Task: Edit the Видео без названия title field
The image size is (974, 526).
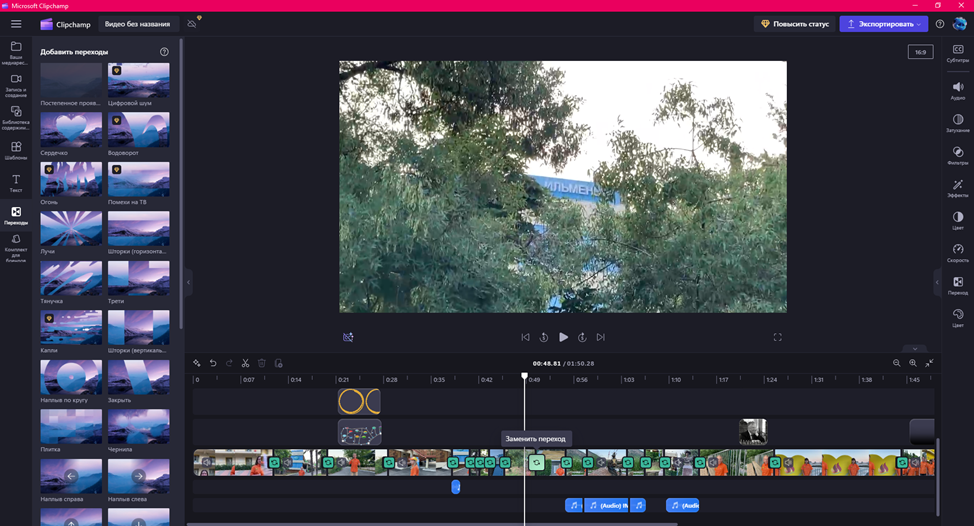Action: coord(138,24)
